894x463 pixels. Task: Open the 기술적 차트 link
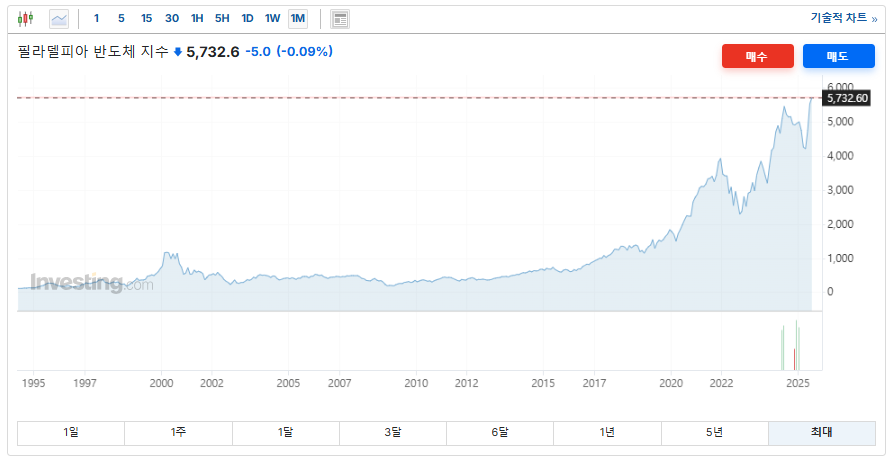pyautogui.click(x=844, y=18)
